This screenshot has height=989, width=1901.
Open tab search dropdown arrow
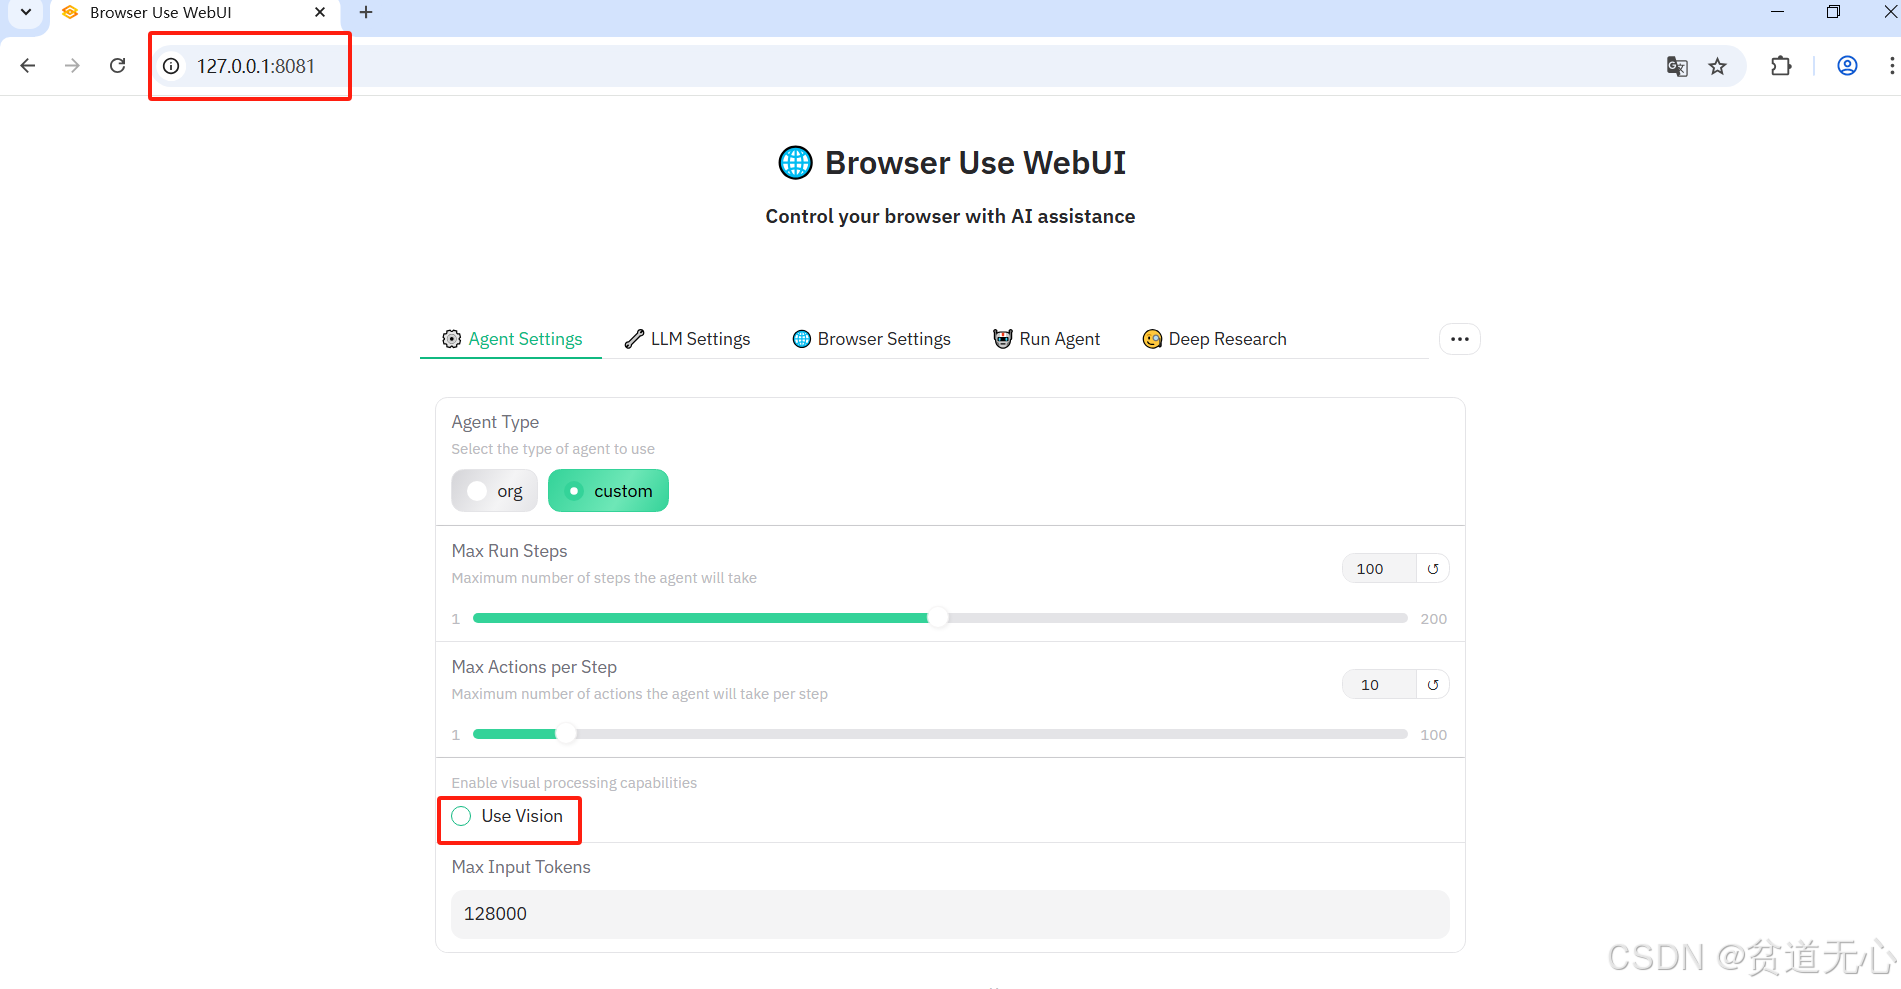(x=26, y=12)
